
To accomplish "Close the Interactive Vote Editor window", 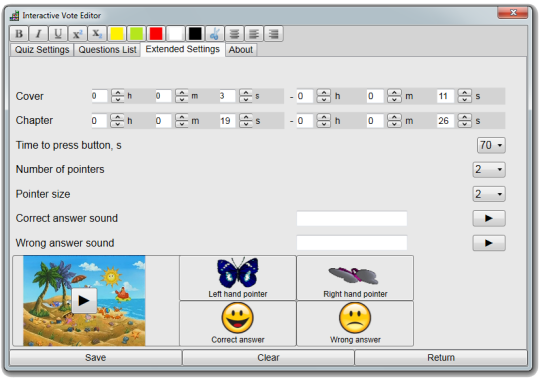I will pyautogui.click(x=513, y=13).
